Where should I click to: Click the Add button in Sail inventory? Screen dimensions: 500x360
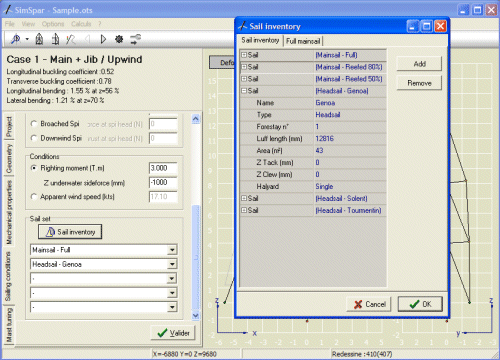coord(419,64)
